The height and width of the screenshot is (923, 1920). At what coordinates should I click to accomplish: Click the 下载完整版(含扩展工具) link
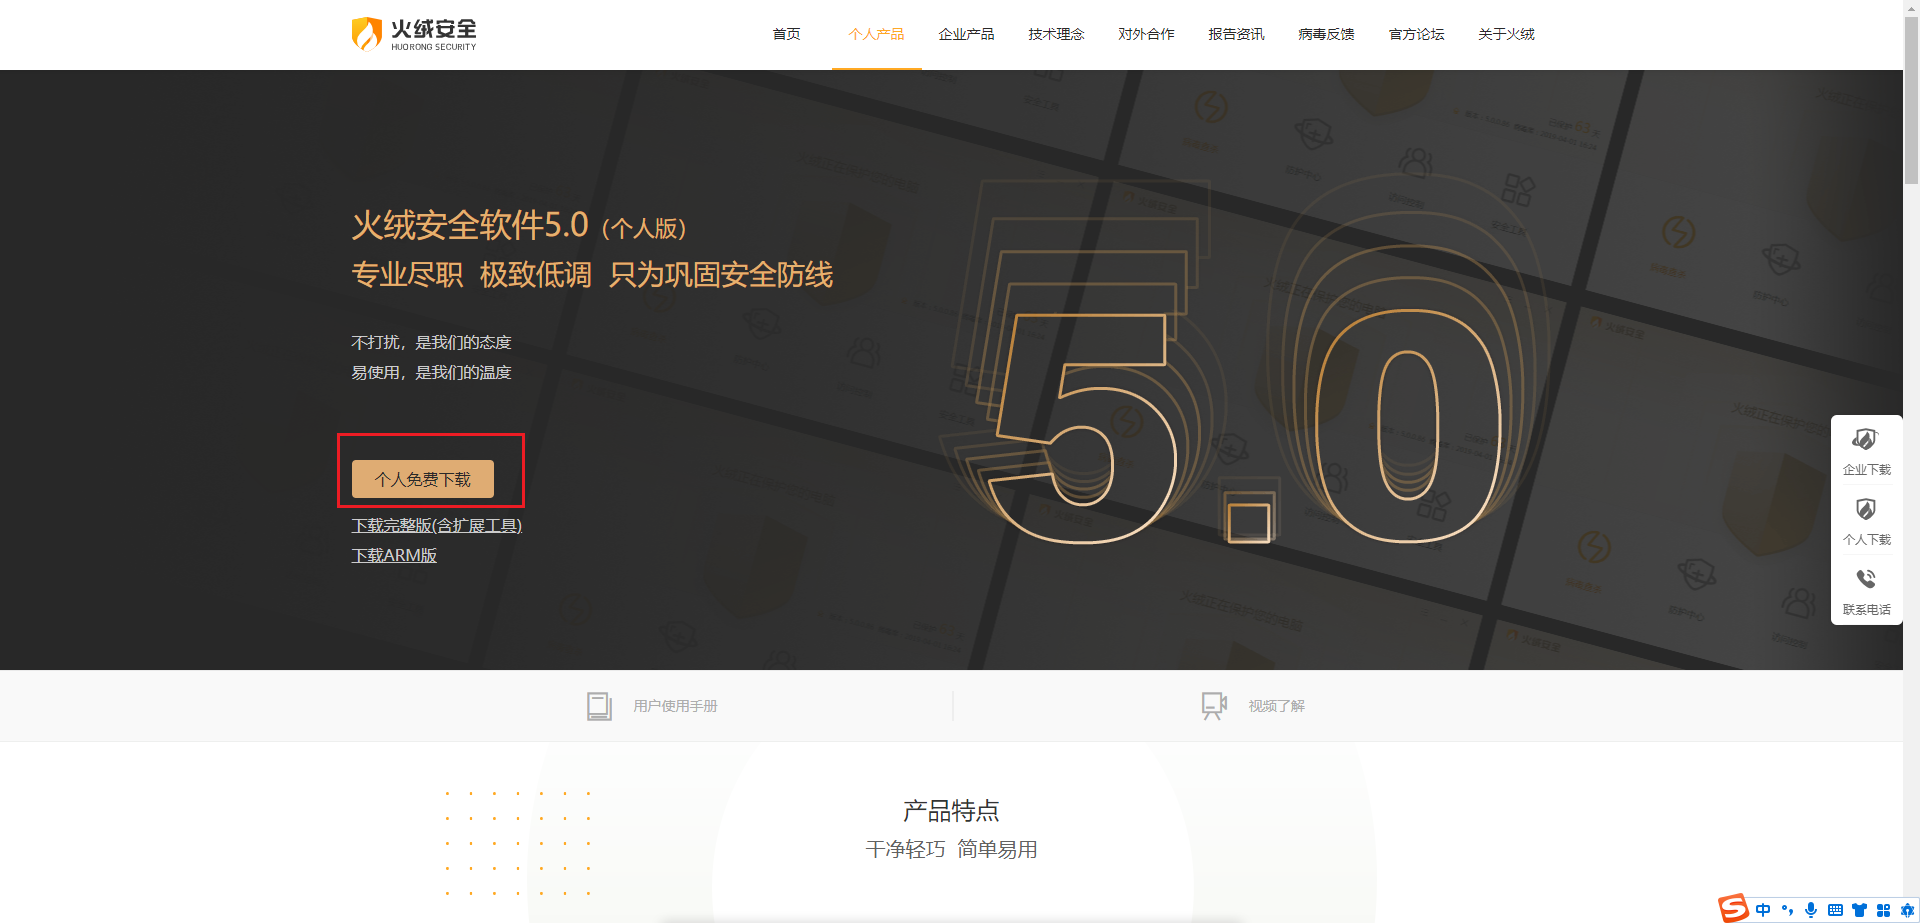[436, 525]
